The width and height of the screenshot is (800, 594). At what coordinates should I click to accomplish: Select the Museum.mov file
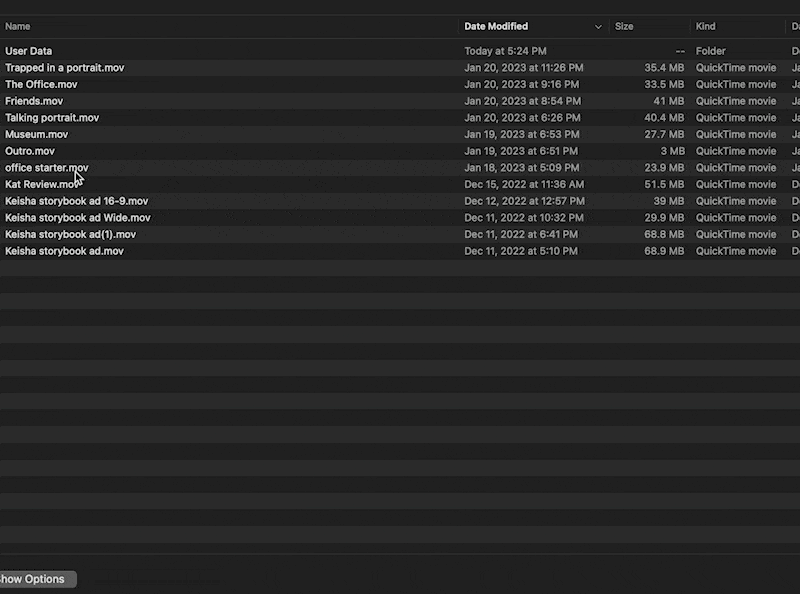pos(37,135)
